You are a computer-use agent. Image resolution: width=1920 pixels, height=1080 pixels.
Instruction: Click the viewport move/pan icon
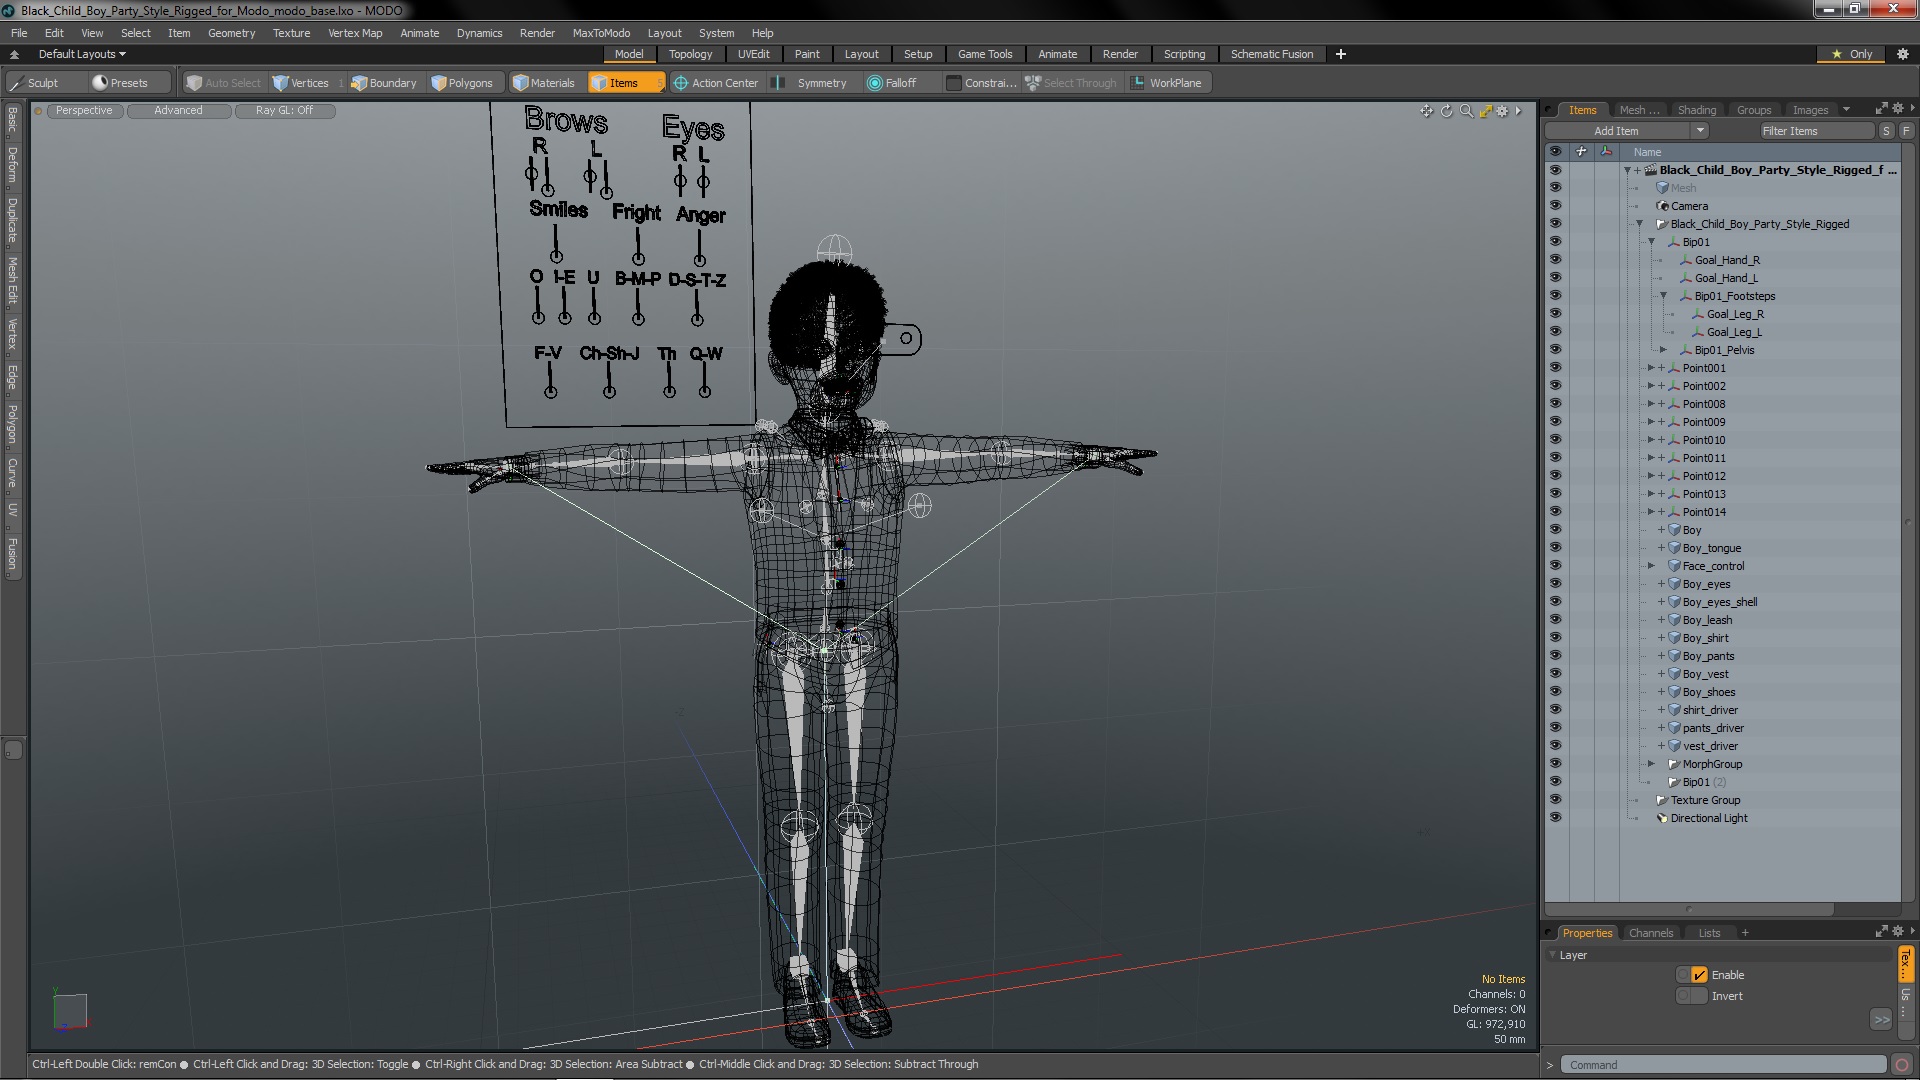[1426, 111]
